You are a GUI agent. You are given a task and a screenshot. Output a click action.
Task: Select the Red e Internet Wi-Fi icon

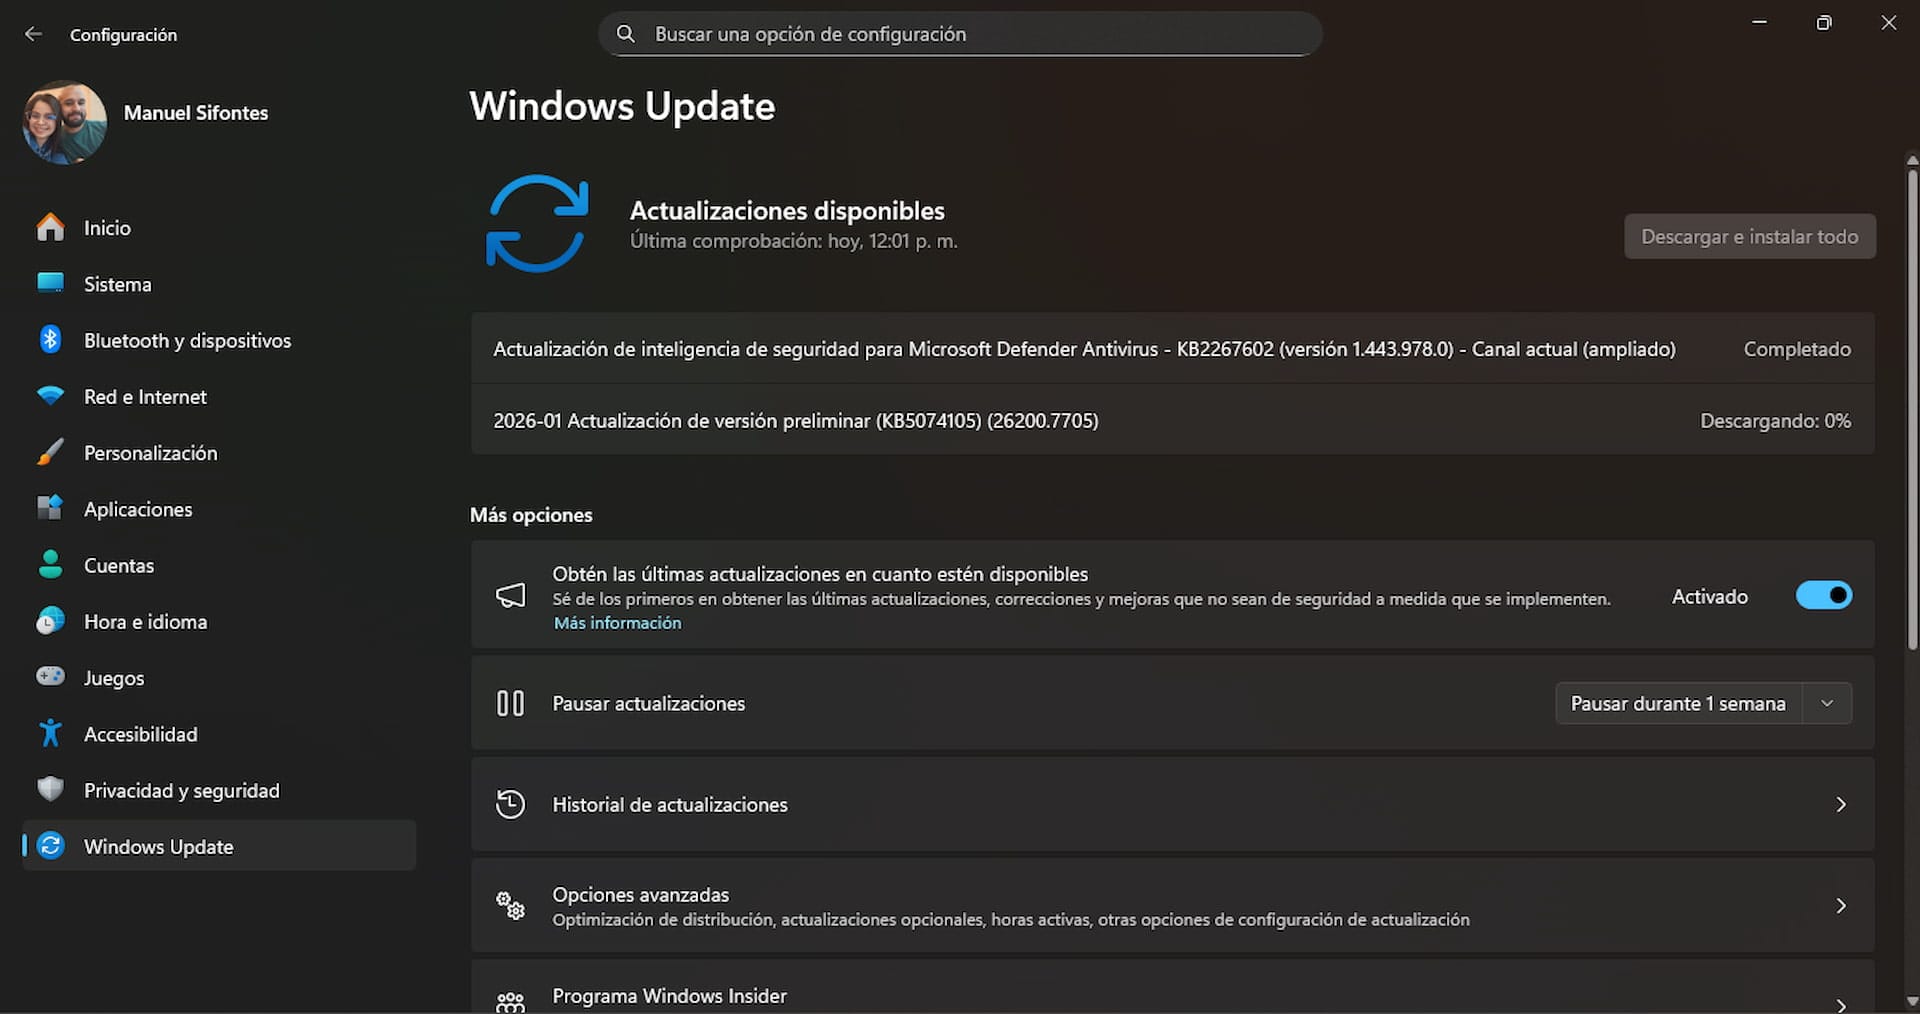point(49,396)
